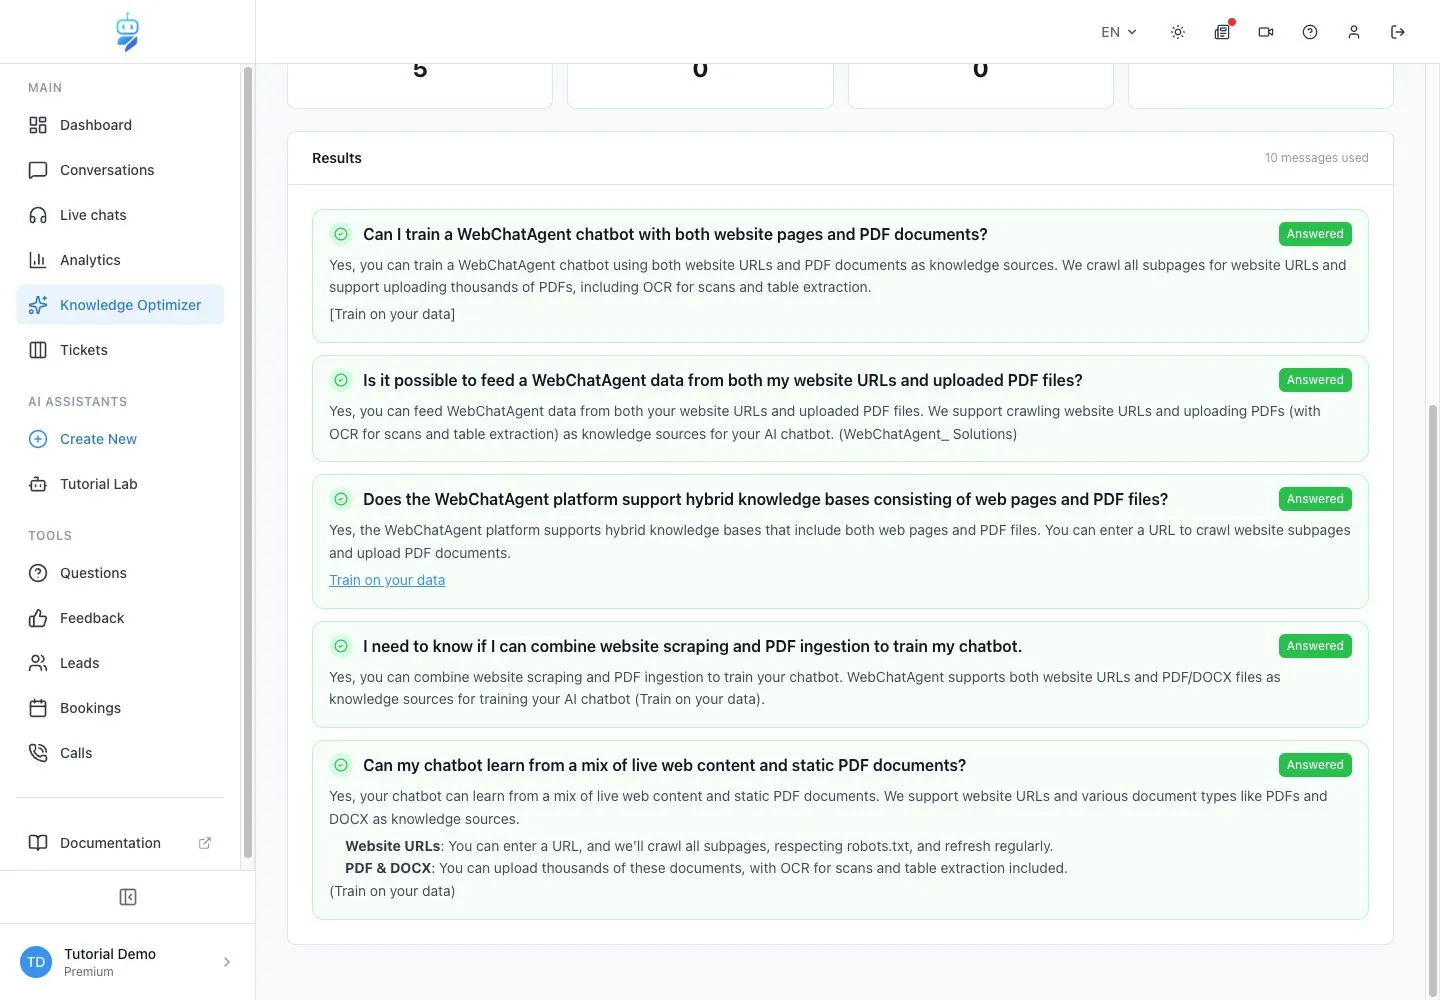Image resolution: width=1440 pixels, height=1000 pixels.
Task: Click the Calls phone icon
Action: pyautogui.click(x=38, y=753)
